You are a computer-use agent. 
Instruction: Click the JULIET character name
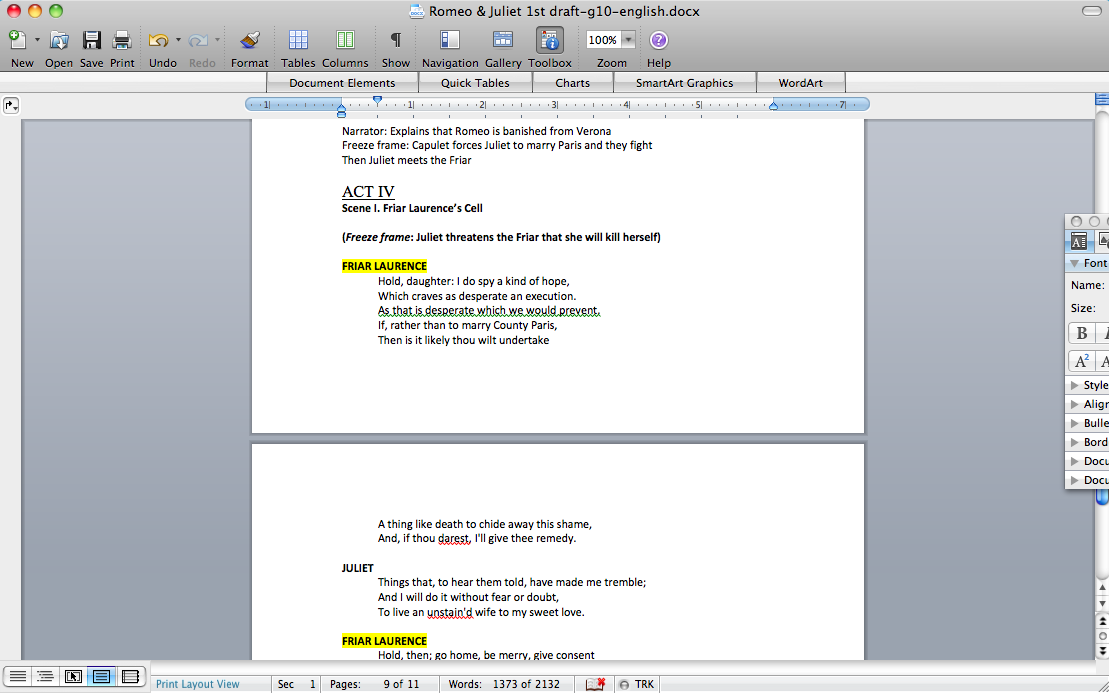357,568
